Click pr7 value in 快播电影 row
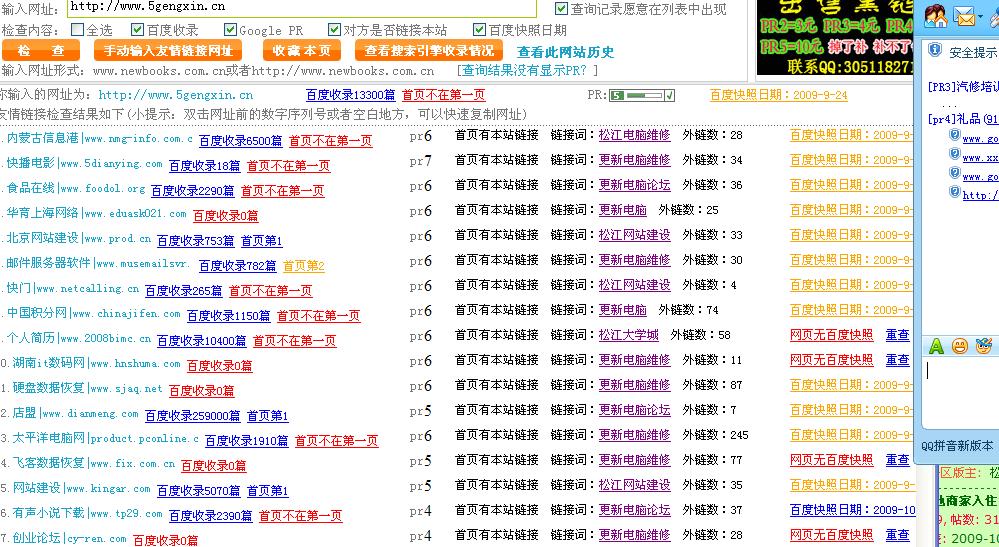Screen dimensions: 999x547 pos(420,160)
